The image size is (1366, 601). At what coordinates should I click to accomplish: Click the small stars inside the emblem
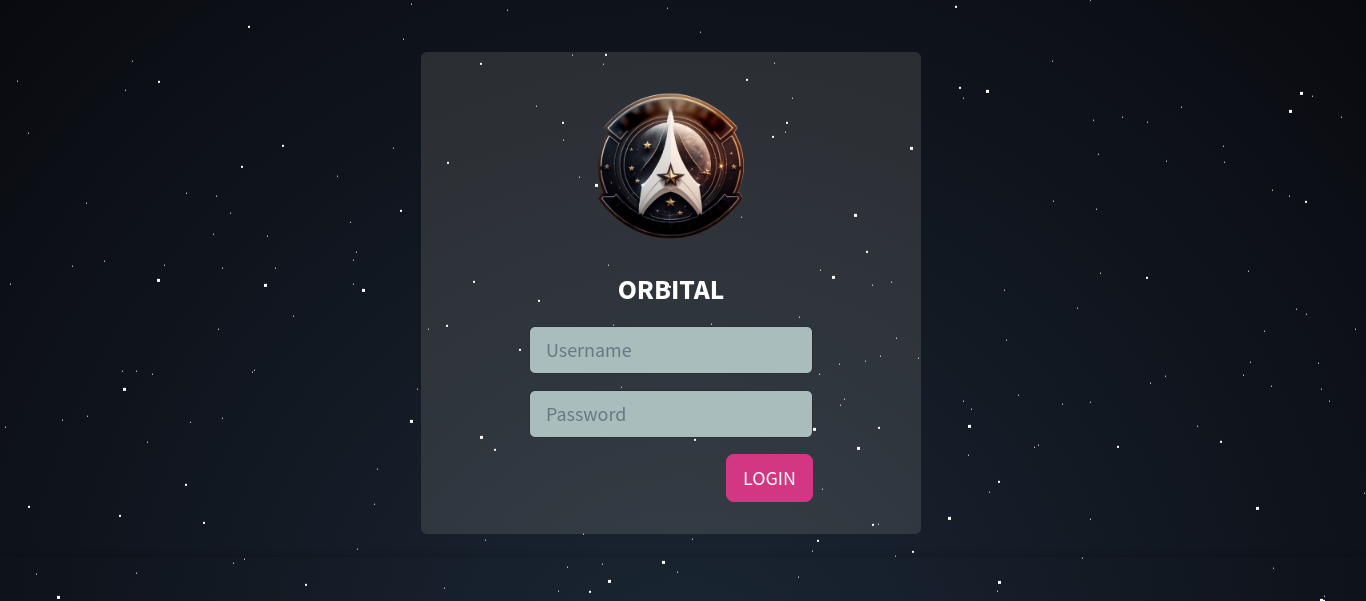pyautogui.click(x=646, y=146)
